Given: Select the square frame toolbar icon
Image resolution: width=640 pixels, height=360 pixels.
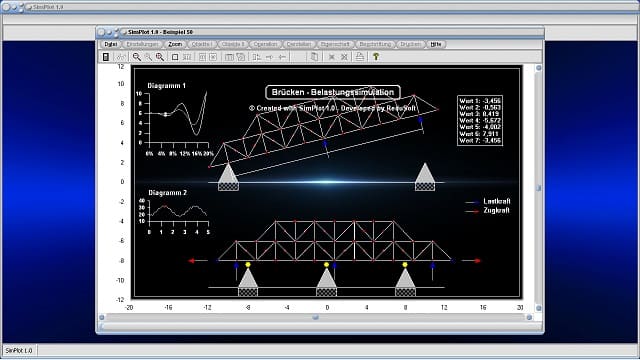Looking at the screenshot, I should [175, 57].
